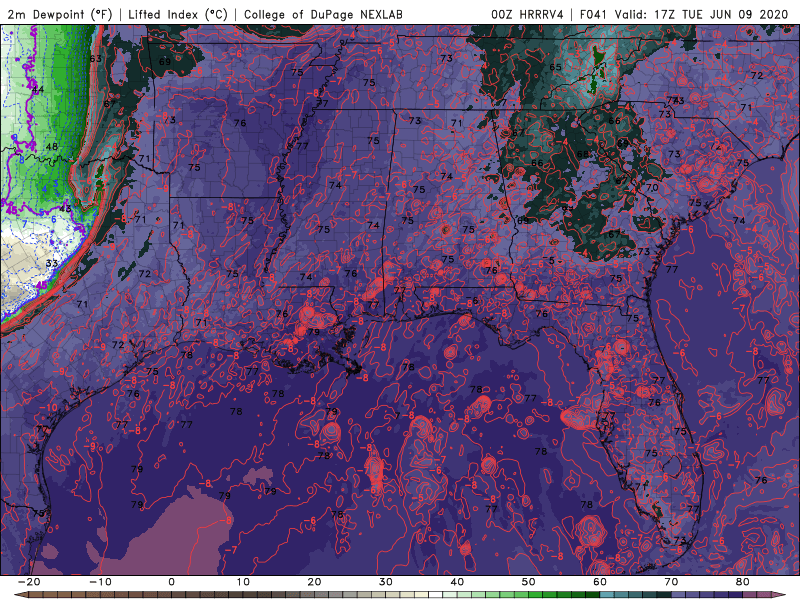Click the '50' label under the color scale

(529, 582)
